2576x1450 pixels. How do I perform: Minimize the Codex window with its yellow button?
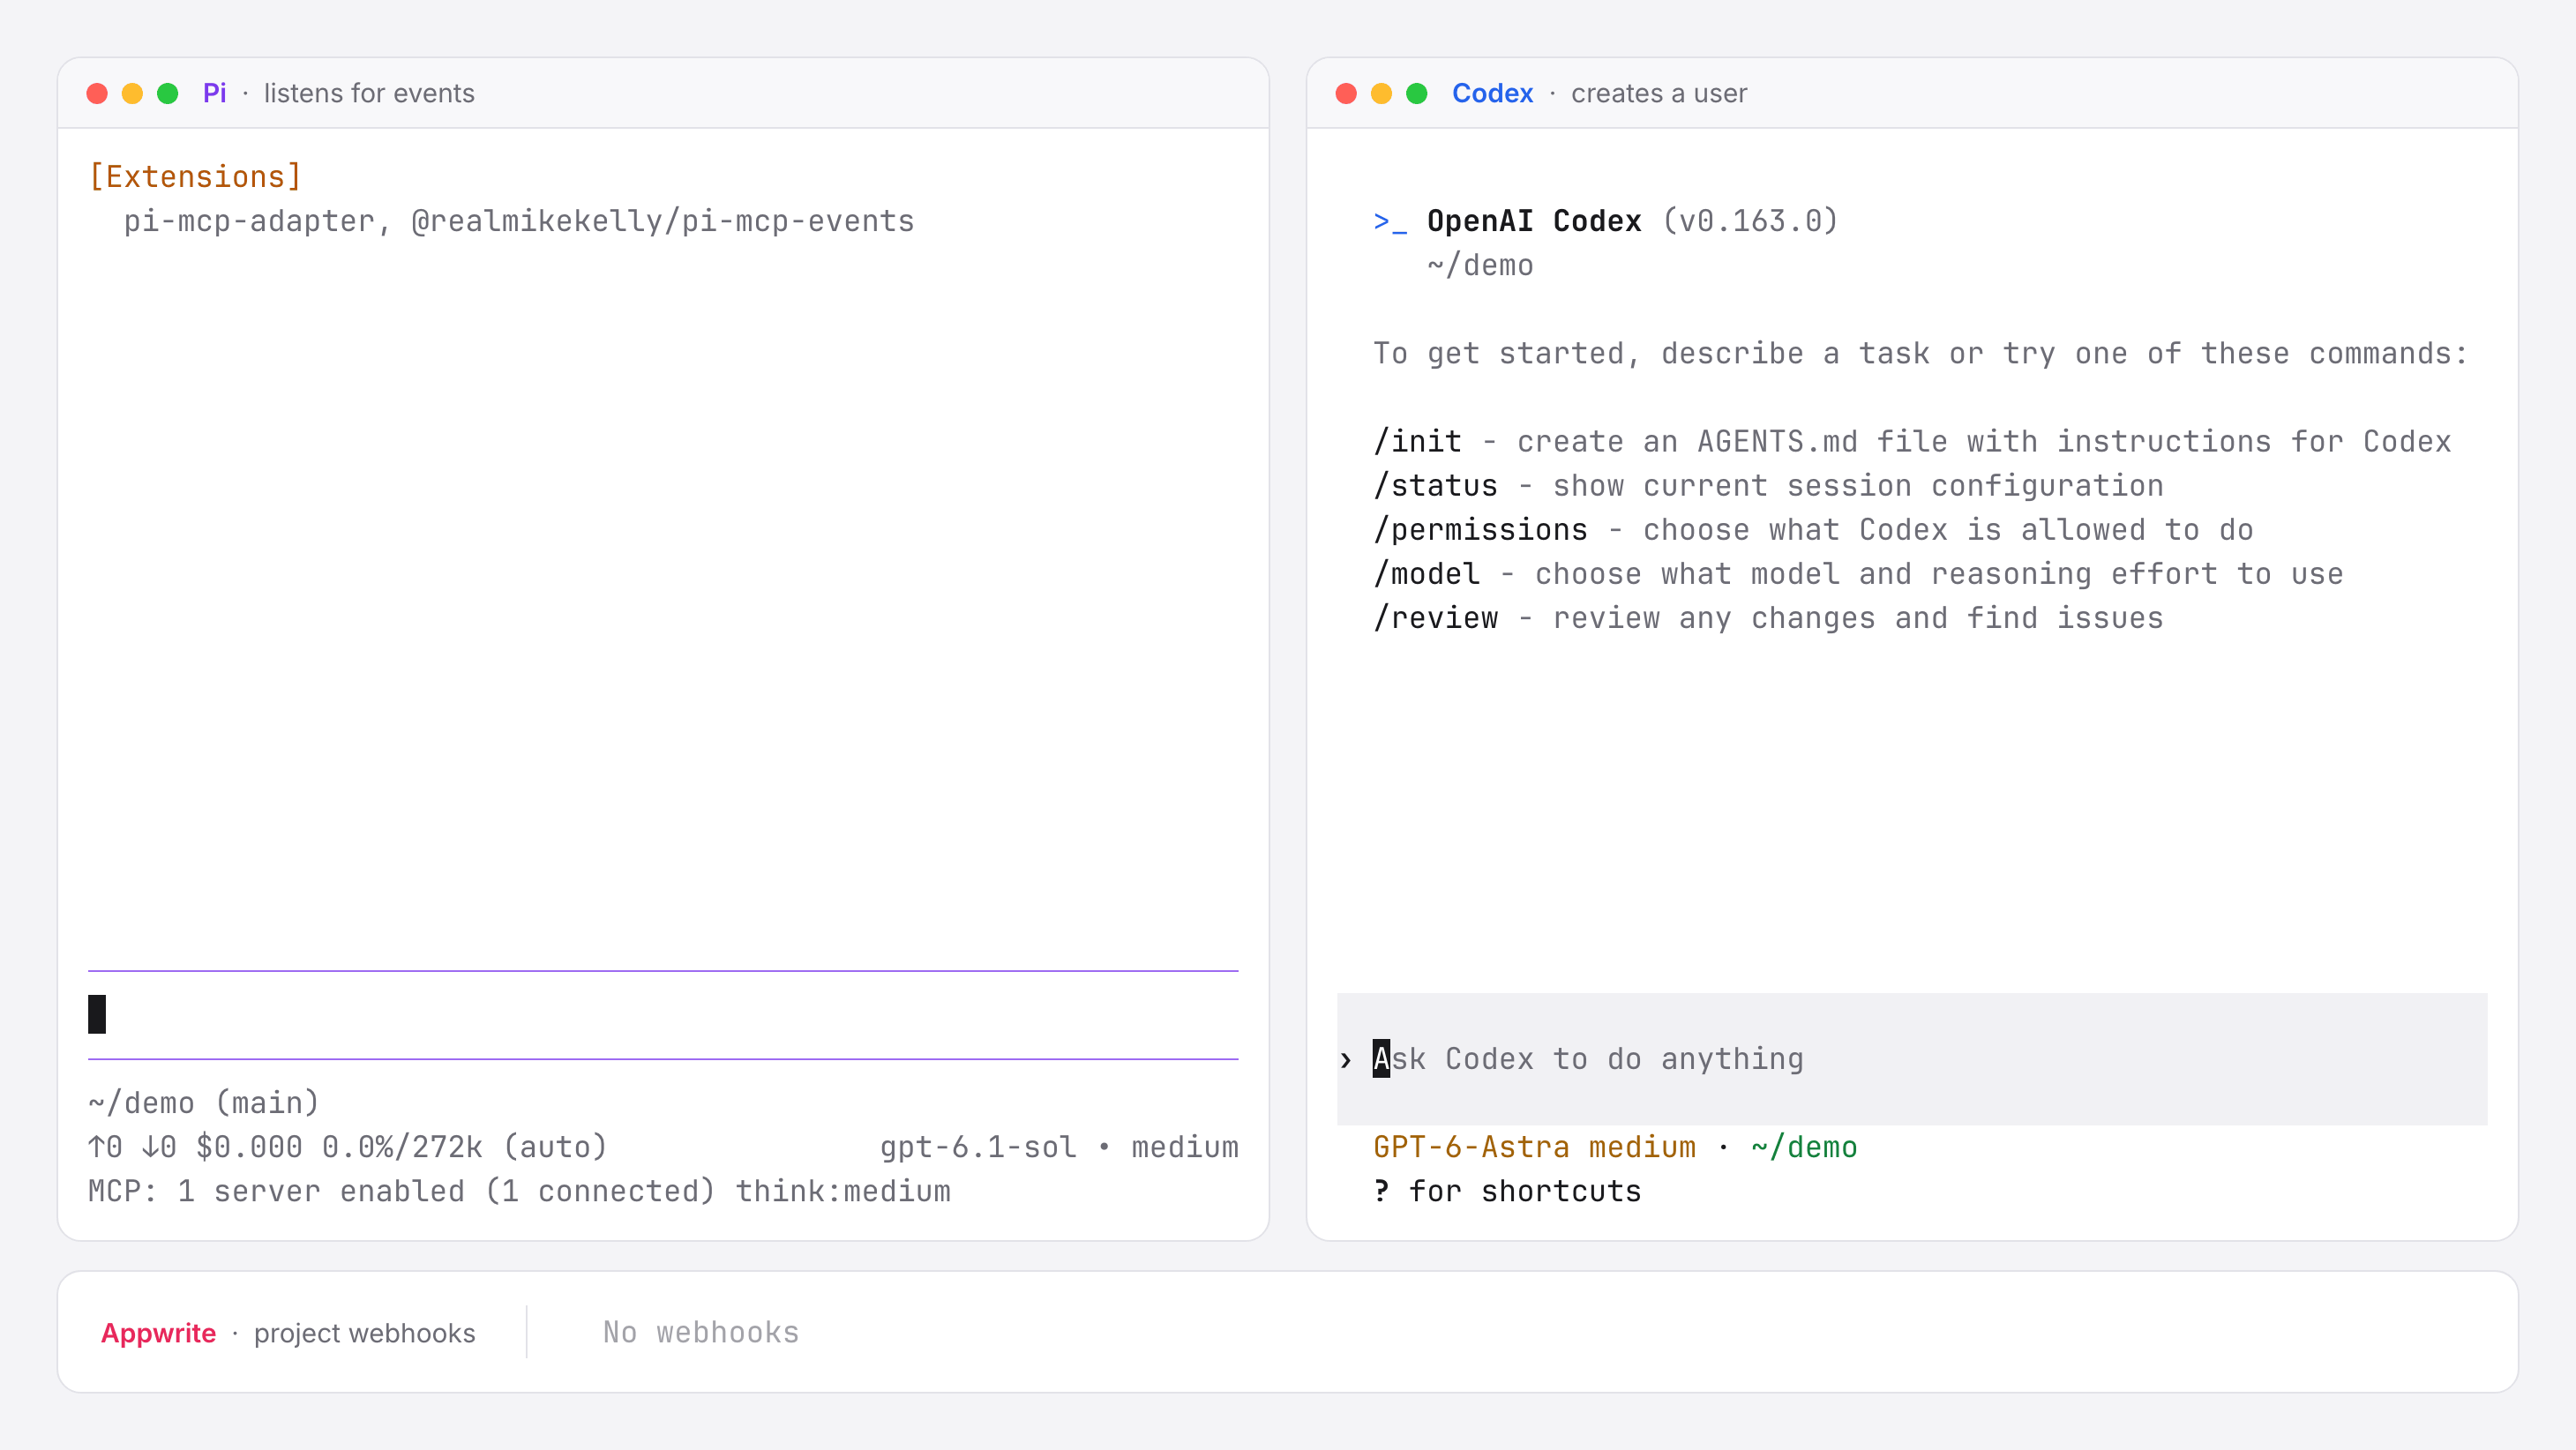point(1381,93)
